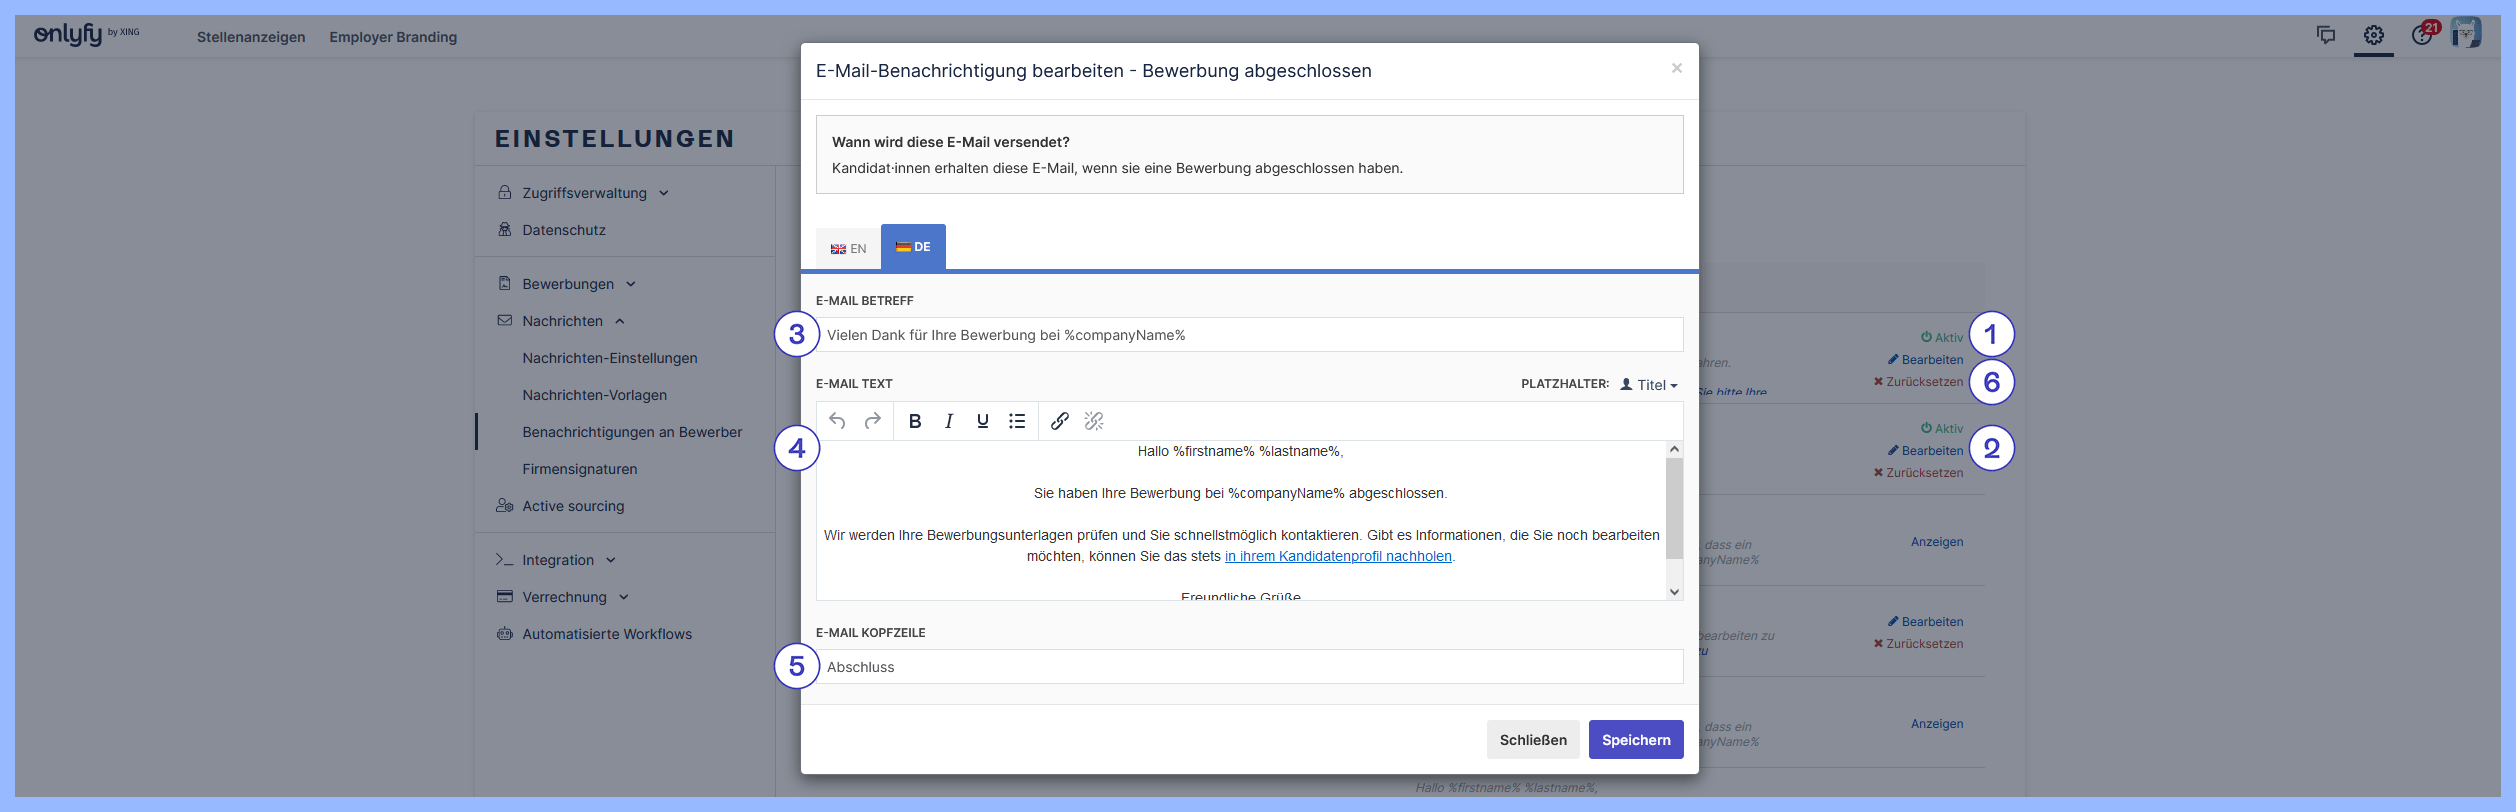Viewport: 2516px width, 812px height.
Task: Click the E-Mail Betreff input field
Action: (1249, 335)
